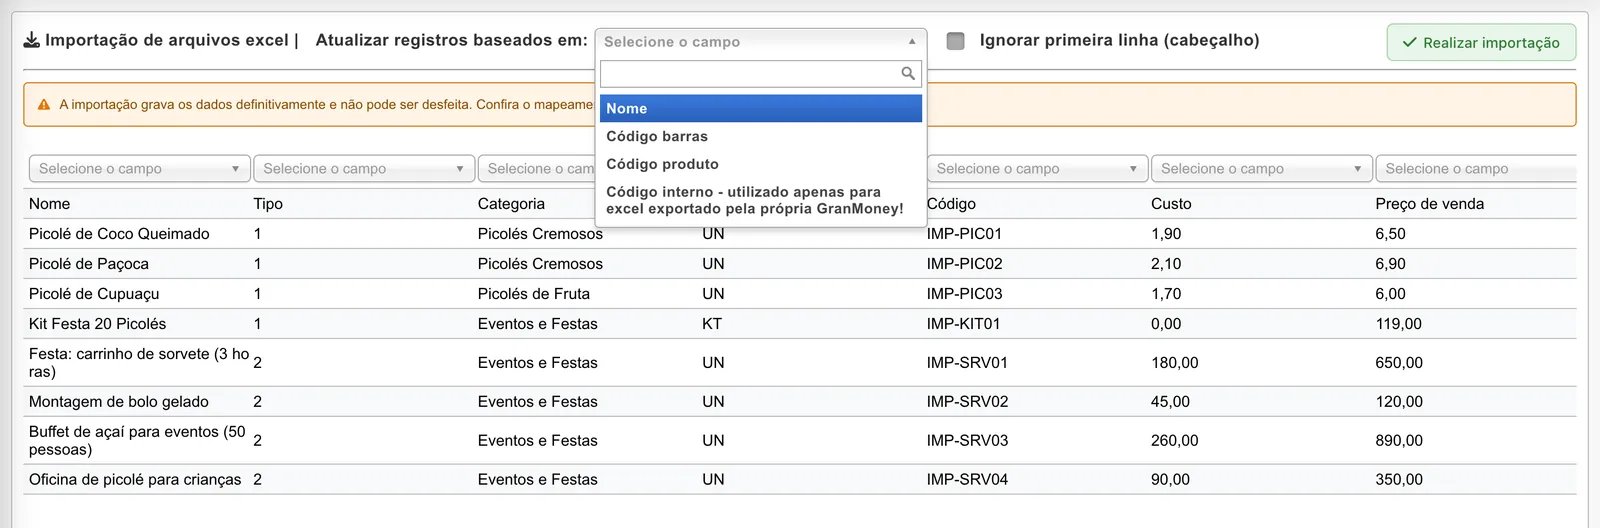Click the Nome column header
The width and height of the screenshot is (1600, 528).
(49, 203)
